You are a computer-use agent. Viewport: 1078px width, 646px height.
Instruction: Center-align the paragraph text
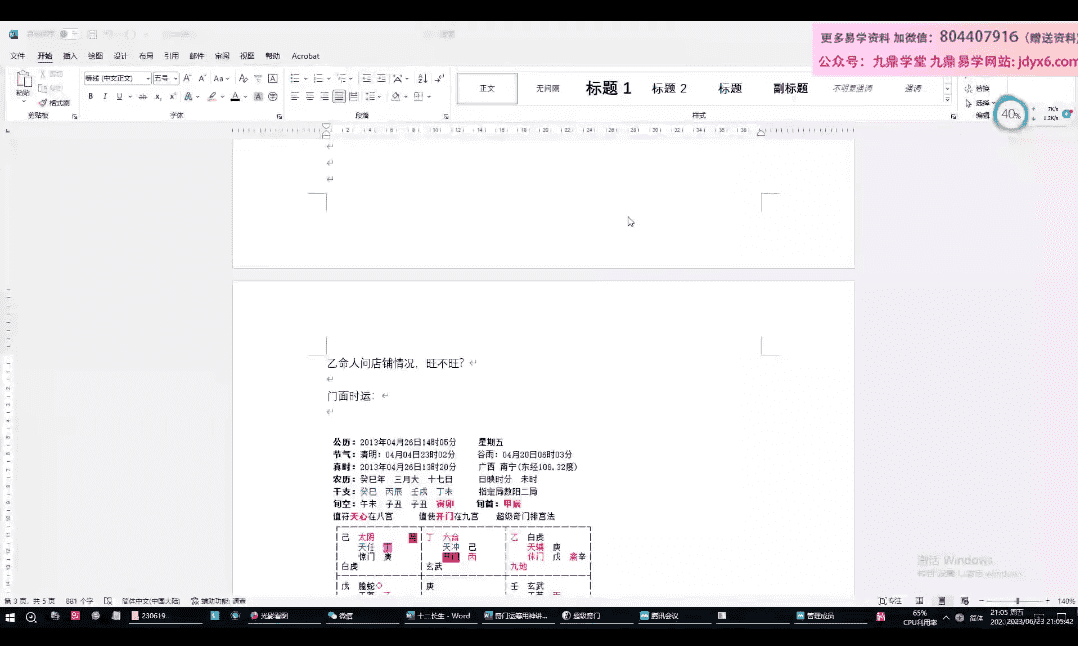click(310, 97)
